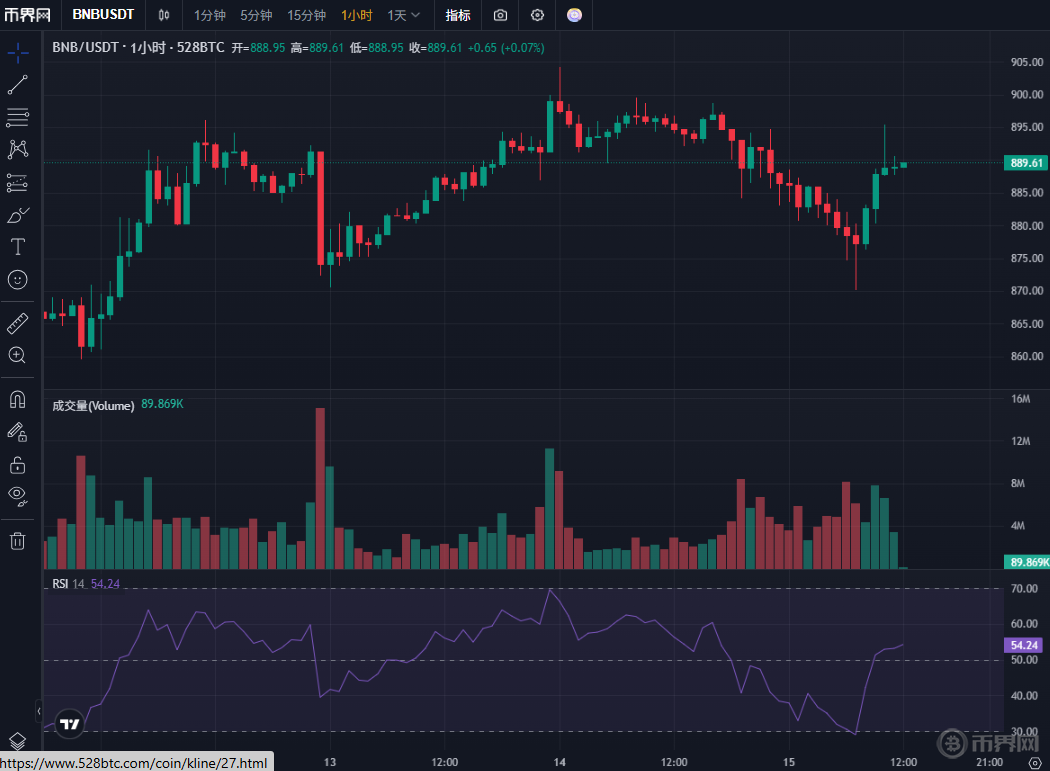1050x771 pixels.
Task: Click the 89.869K volume axis label
Action: [1027, 562]
